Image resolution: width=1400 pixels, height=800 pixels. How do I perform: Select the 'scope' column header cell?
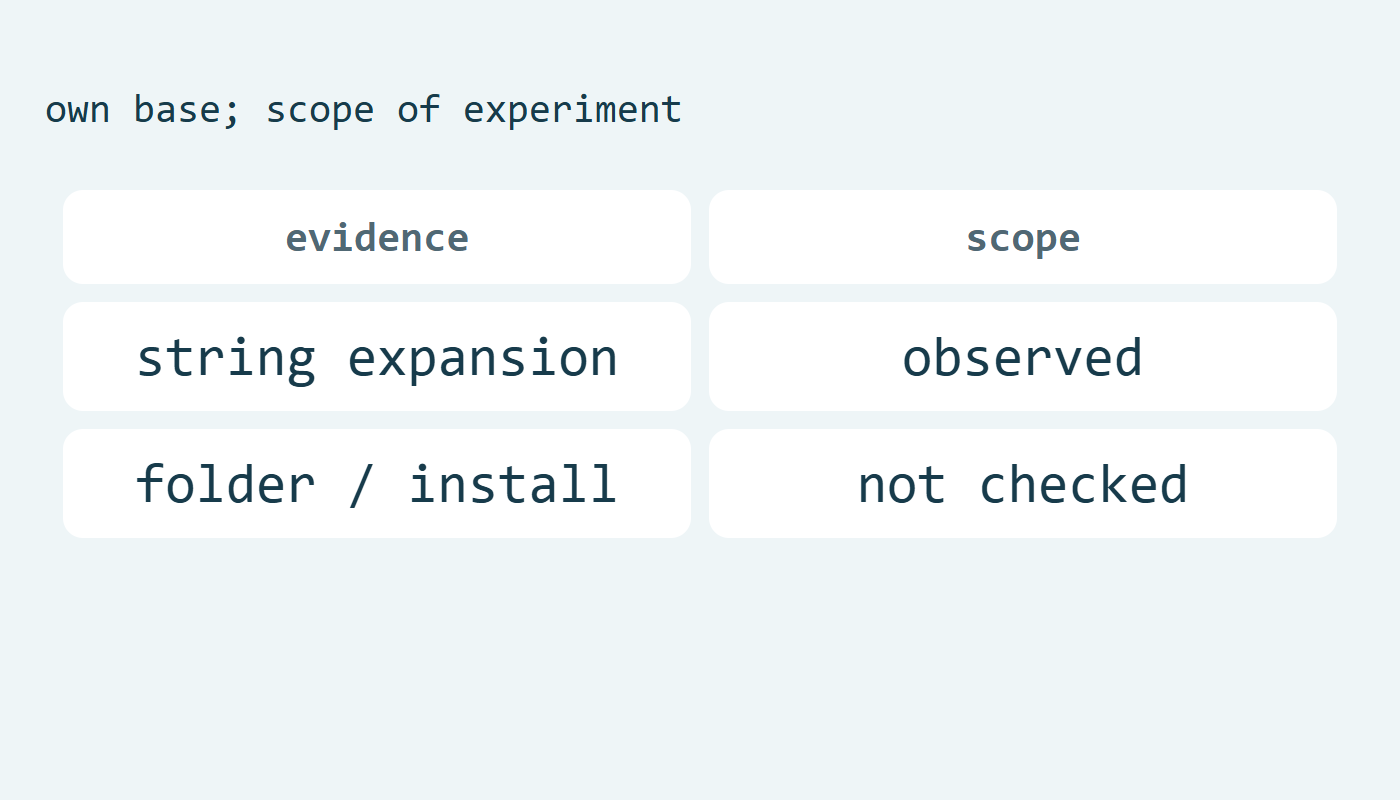point(1023,237)
